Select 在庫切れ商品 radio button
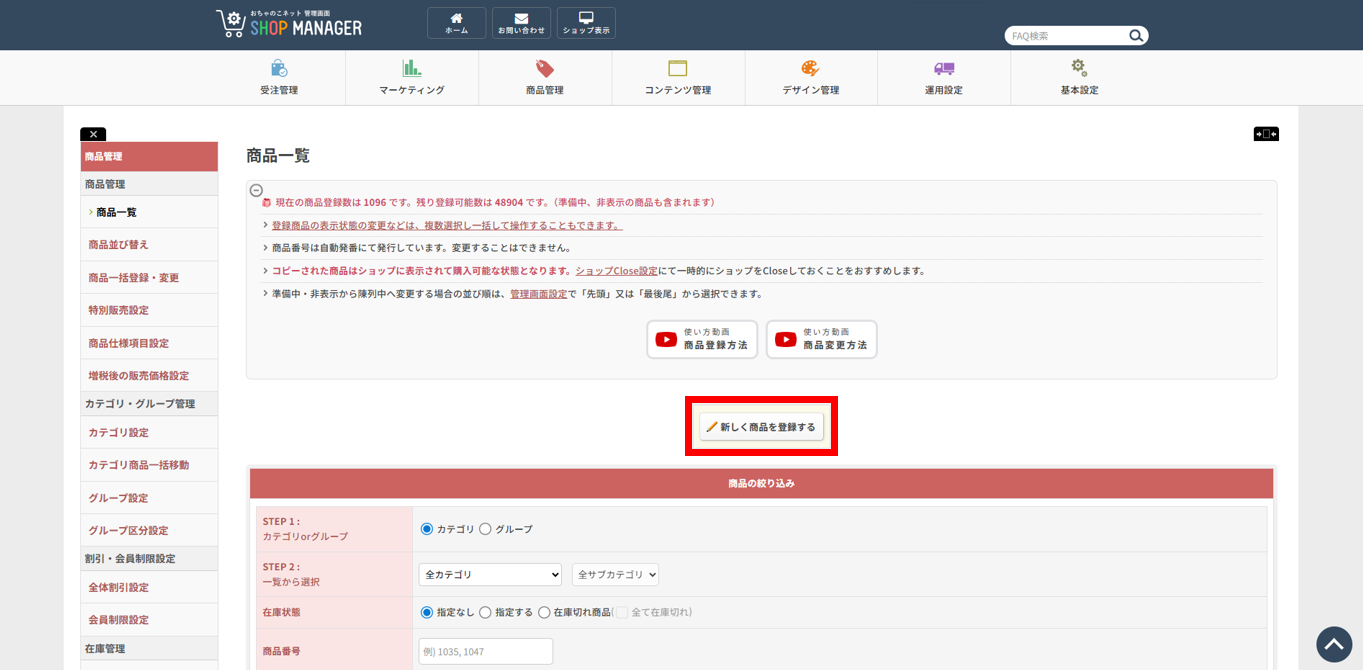1363x670 pixels. tap(544, 612)
